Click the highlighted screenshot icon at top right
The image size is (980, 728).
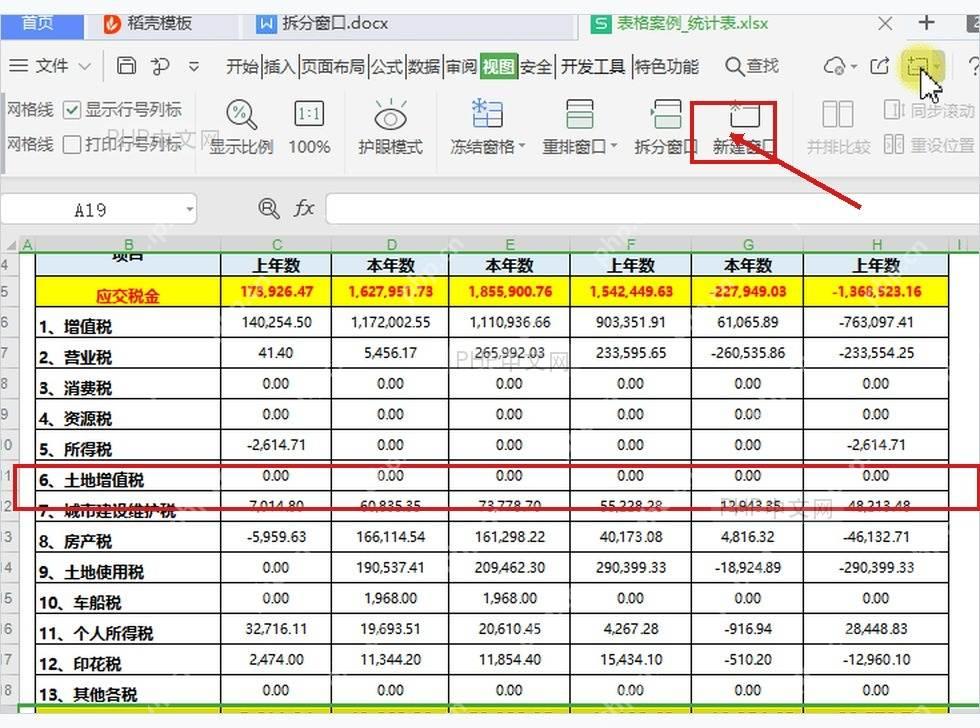tap(918, 65)
